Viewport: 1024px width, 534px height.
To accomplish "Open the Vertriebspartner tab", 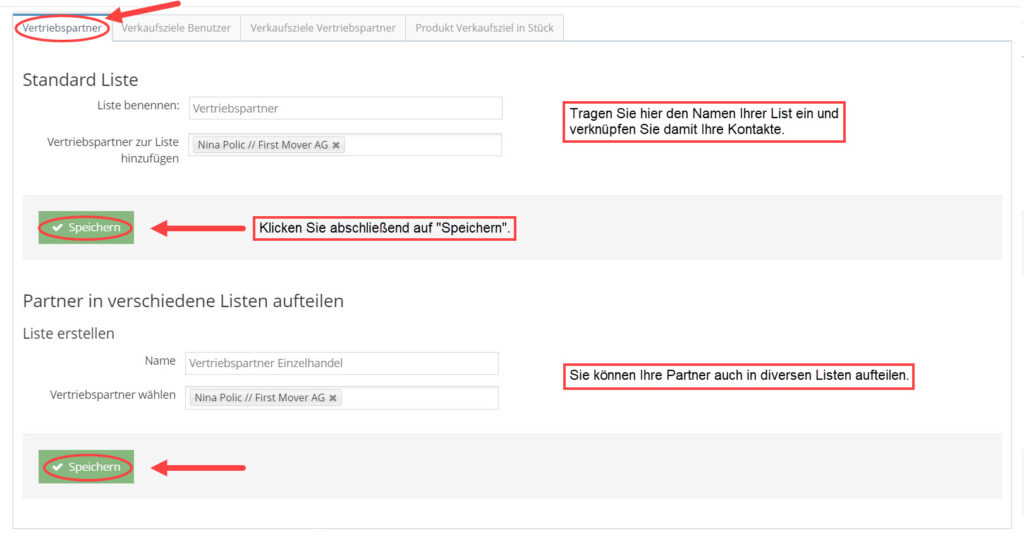I will (62, 28).
